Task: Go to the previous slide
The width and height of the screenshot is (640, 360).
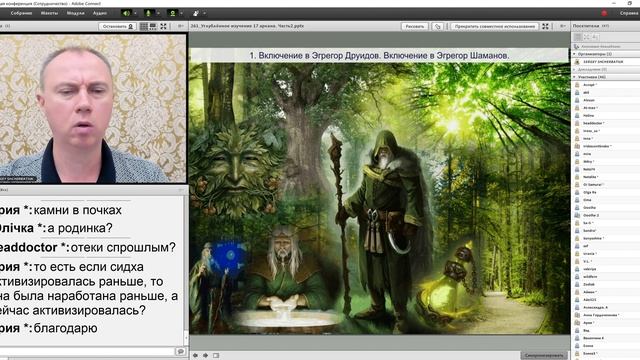Action: pos(196,356)
